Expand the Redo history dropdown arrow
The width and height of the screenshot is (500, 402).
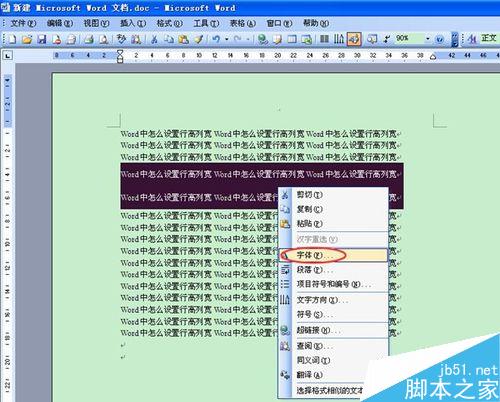248,39
